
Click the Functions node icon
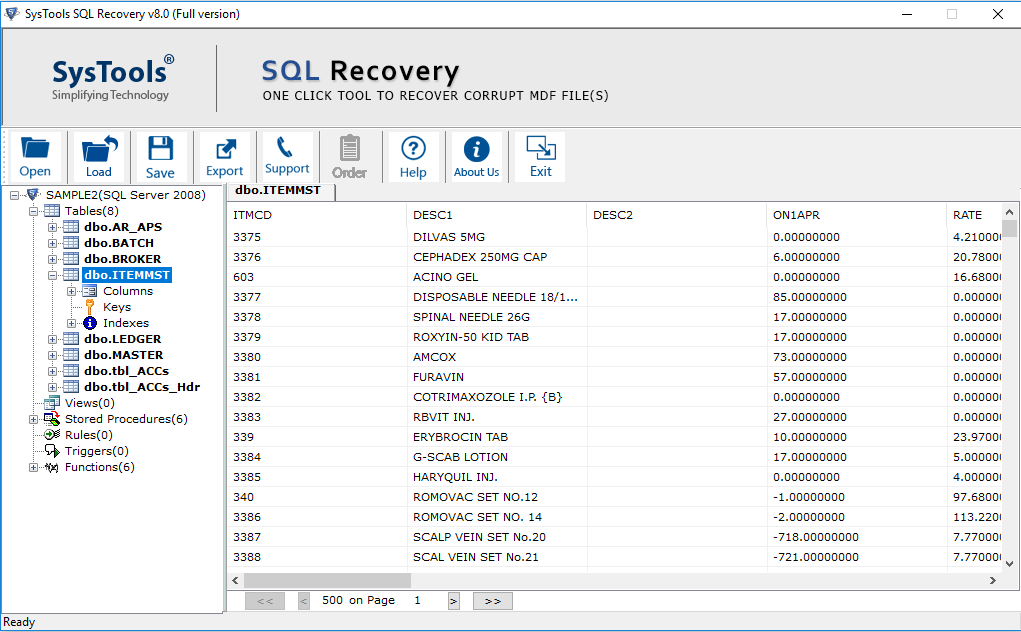point(52,467)
